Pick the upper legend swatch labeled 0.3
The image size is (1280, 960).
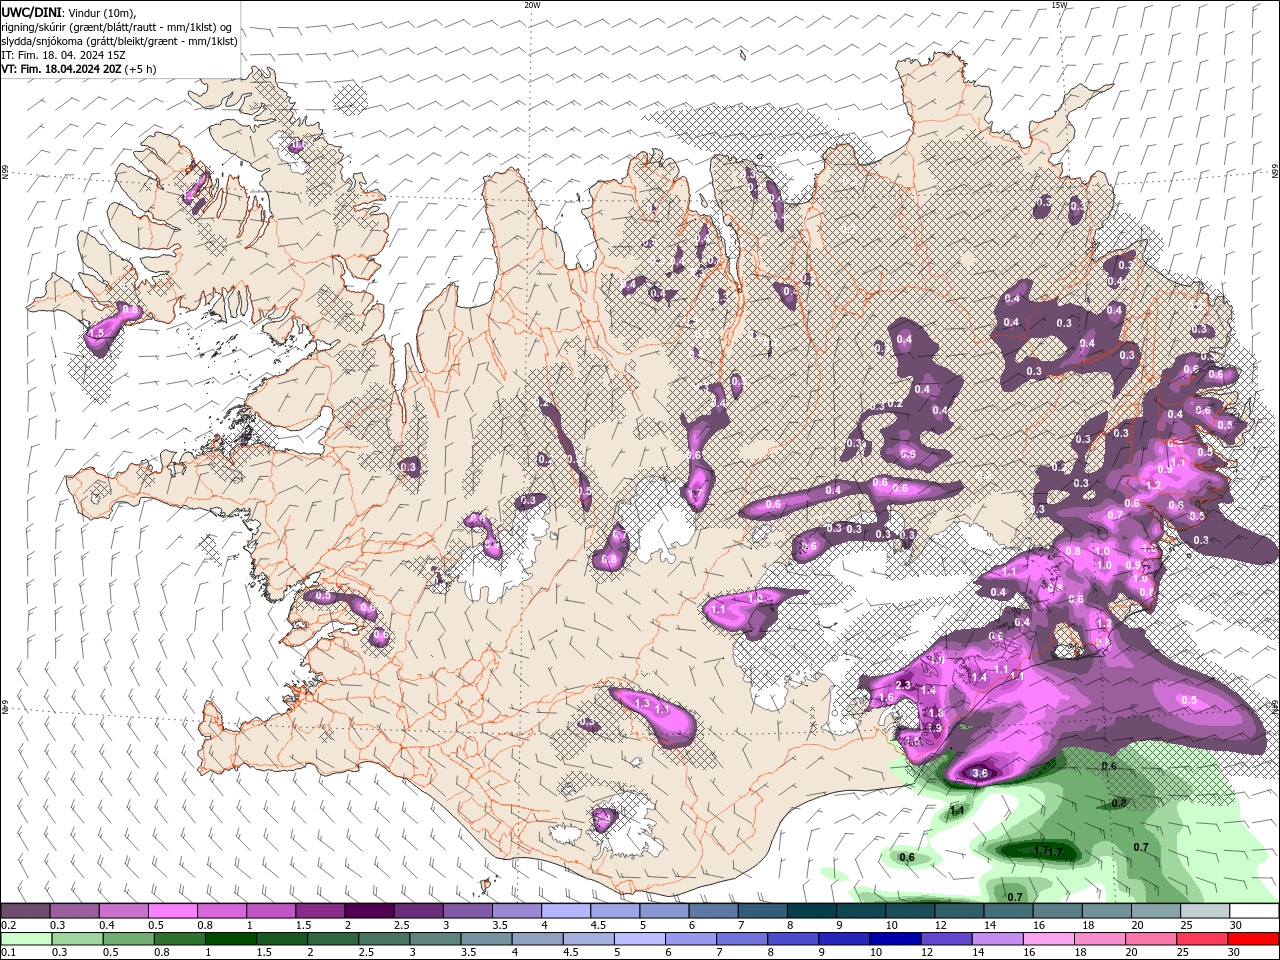coord(74,911)
